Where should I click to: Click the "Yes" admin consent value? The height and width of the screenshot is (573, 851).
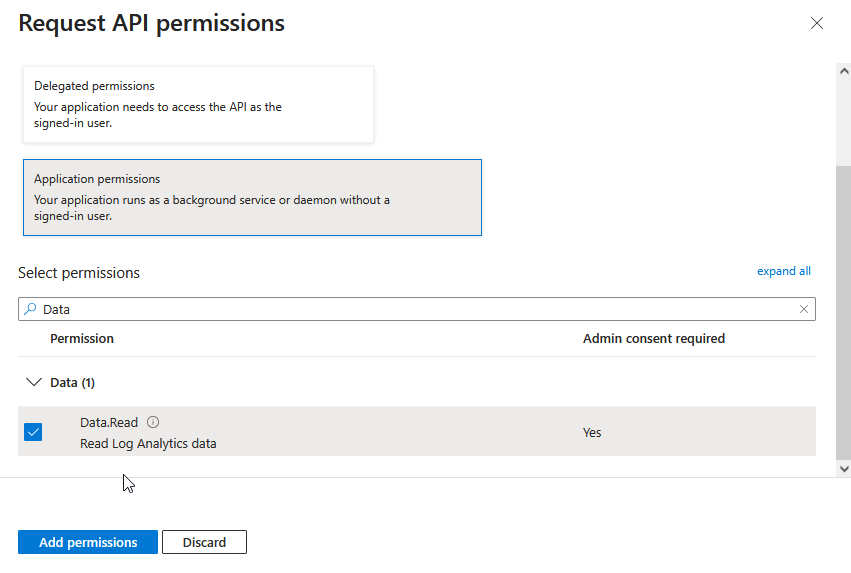click(x=592, y=433)
